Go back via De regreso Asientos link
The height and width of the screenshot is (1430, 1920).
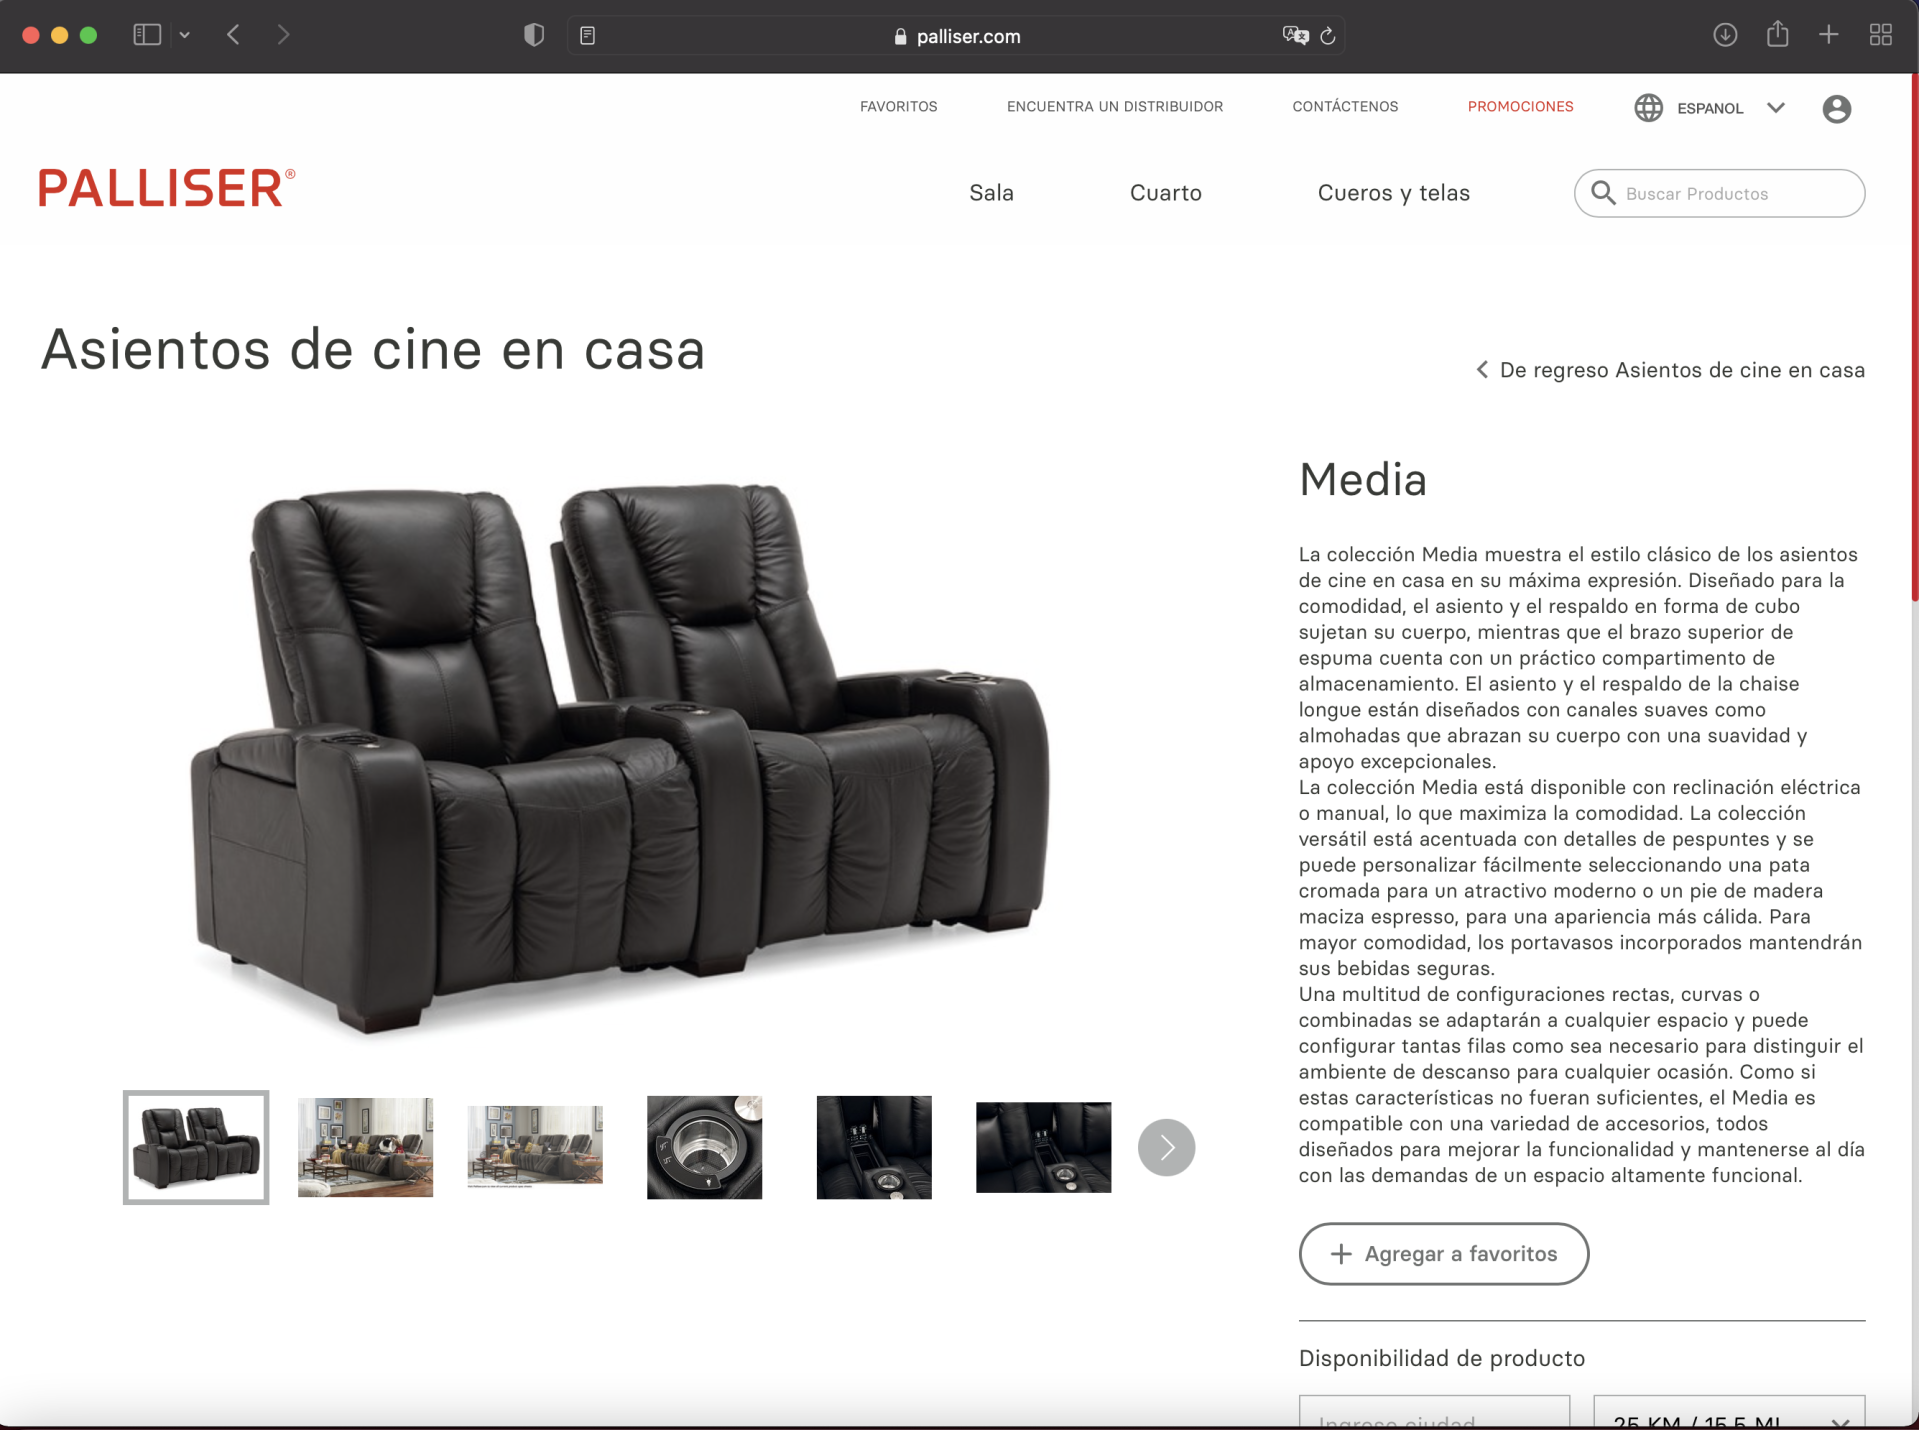(x=1670, y=370)
